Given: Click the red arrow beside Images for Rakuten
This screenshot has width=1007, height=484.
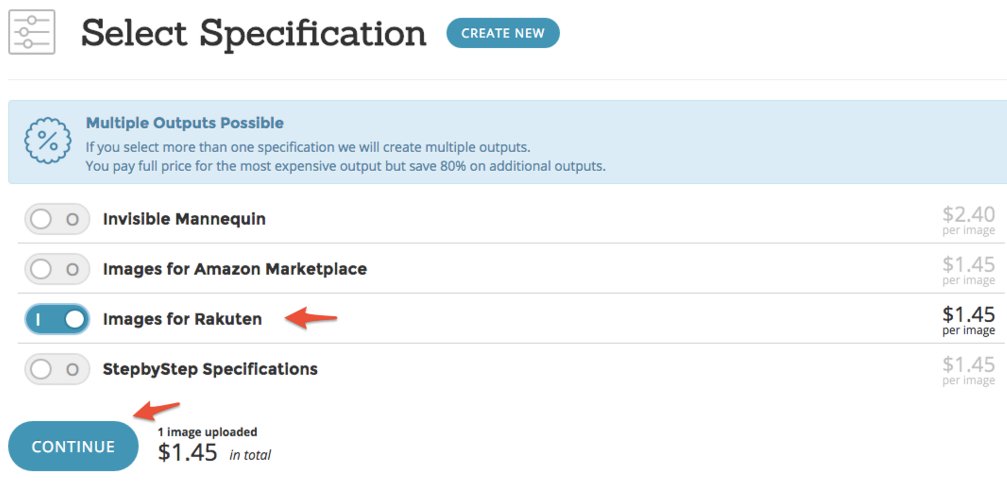Looking at the screenshot, I should pos(311,318).
